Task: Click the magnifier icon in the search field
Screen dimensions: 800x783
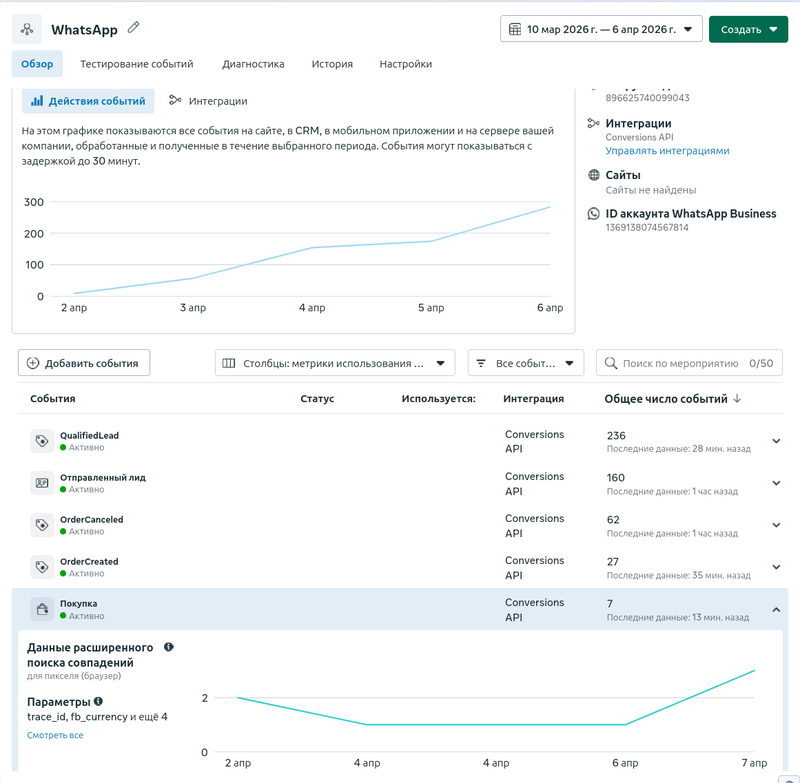Action: [610, 363]
